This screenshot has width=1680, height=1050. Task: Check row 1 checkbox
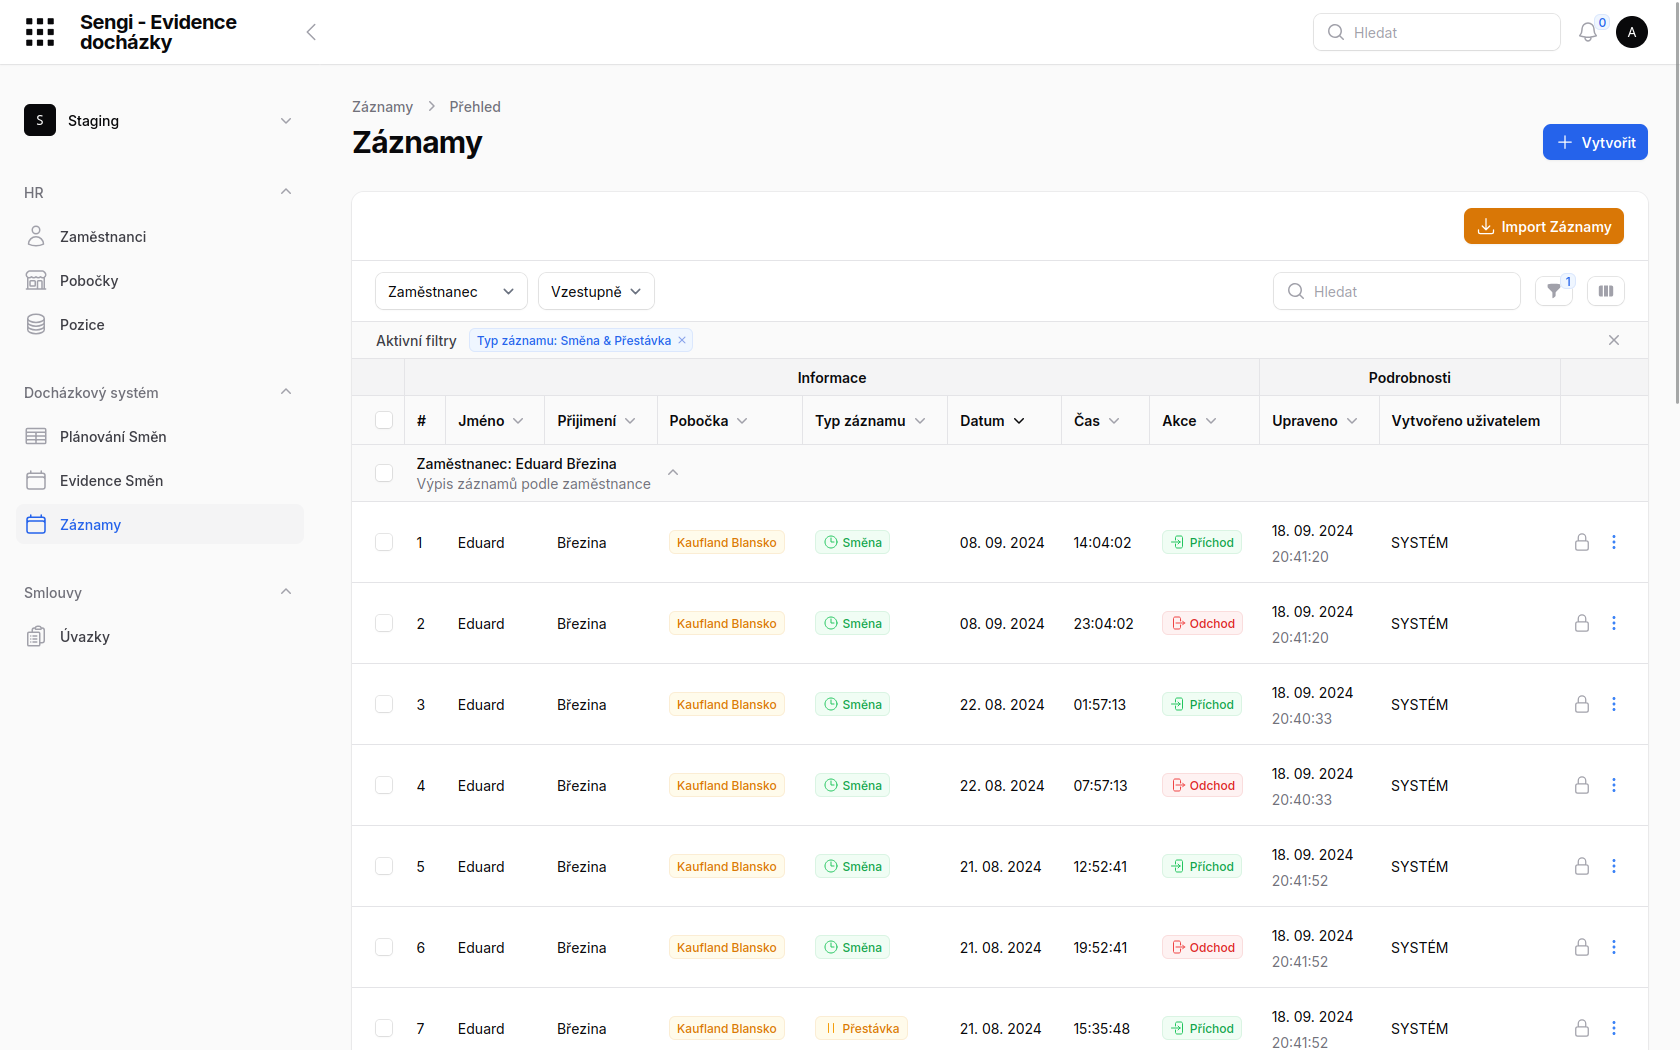(x=384, y=542)
